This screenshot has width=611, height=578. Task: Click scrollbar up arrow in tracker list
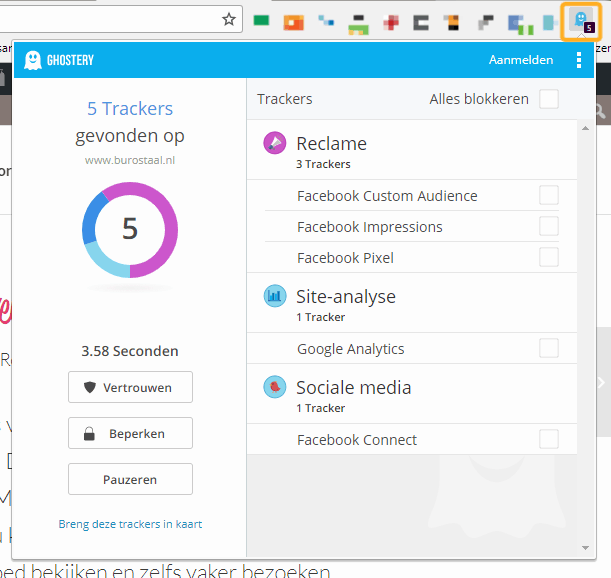(x=585, y=128)
